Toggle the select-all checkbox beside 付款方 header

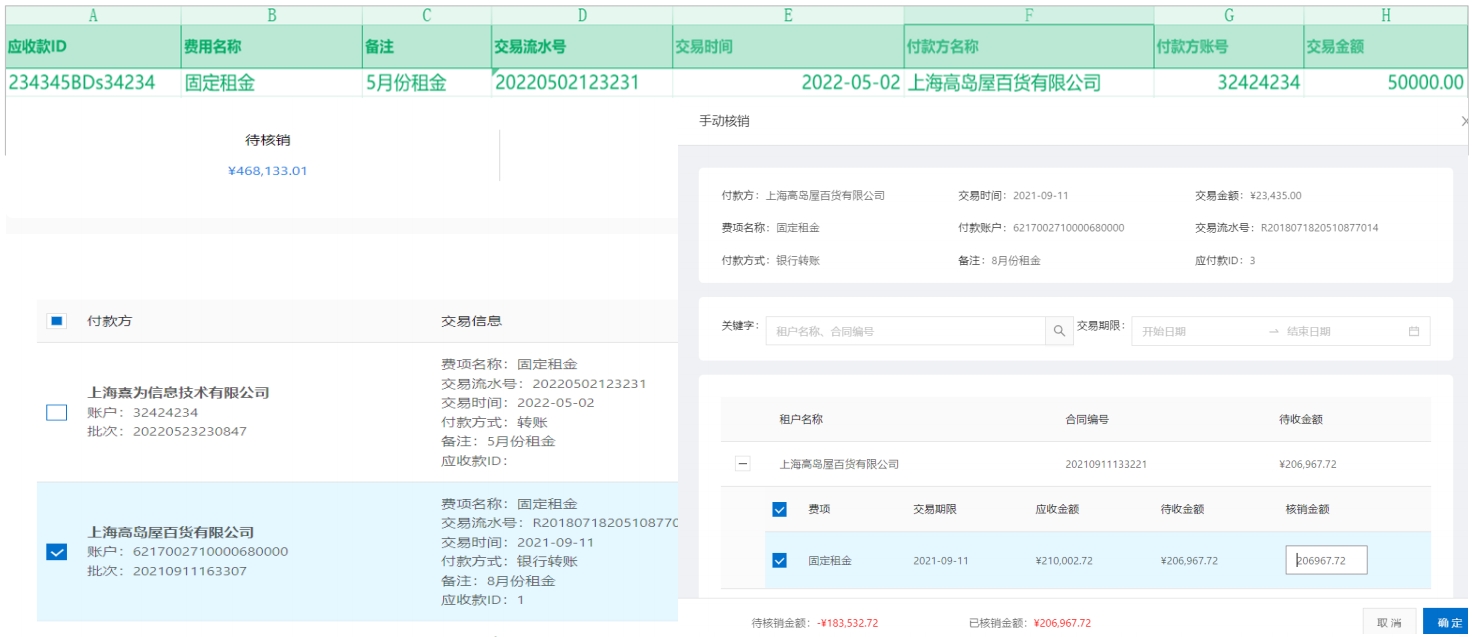57,321
